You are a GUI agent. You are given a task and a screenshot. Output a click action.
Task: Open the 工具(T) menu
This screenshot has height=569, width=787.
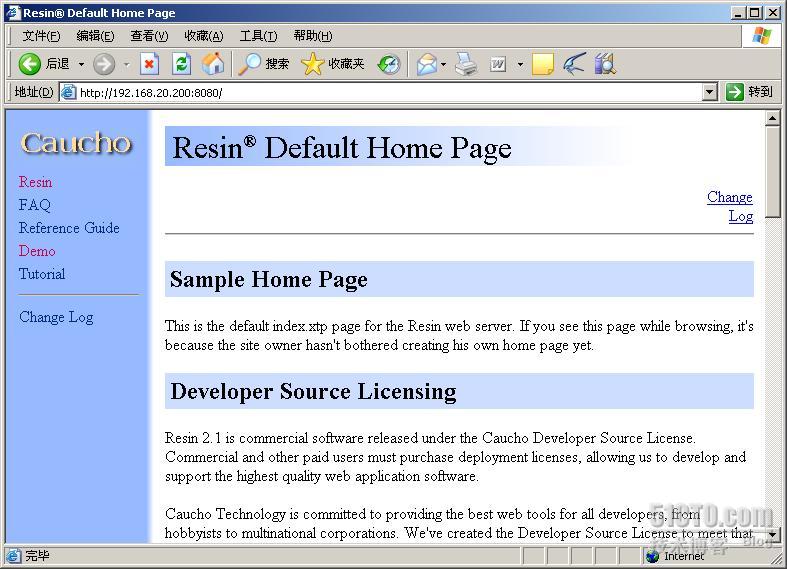258,36
